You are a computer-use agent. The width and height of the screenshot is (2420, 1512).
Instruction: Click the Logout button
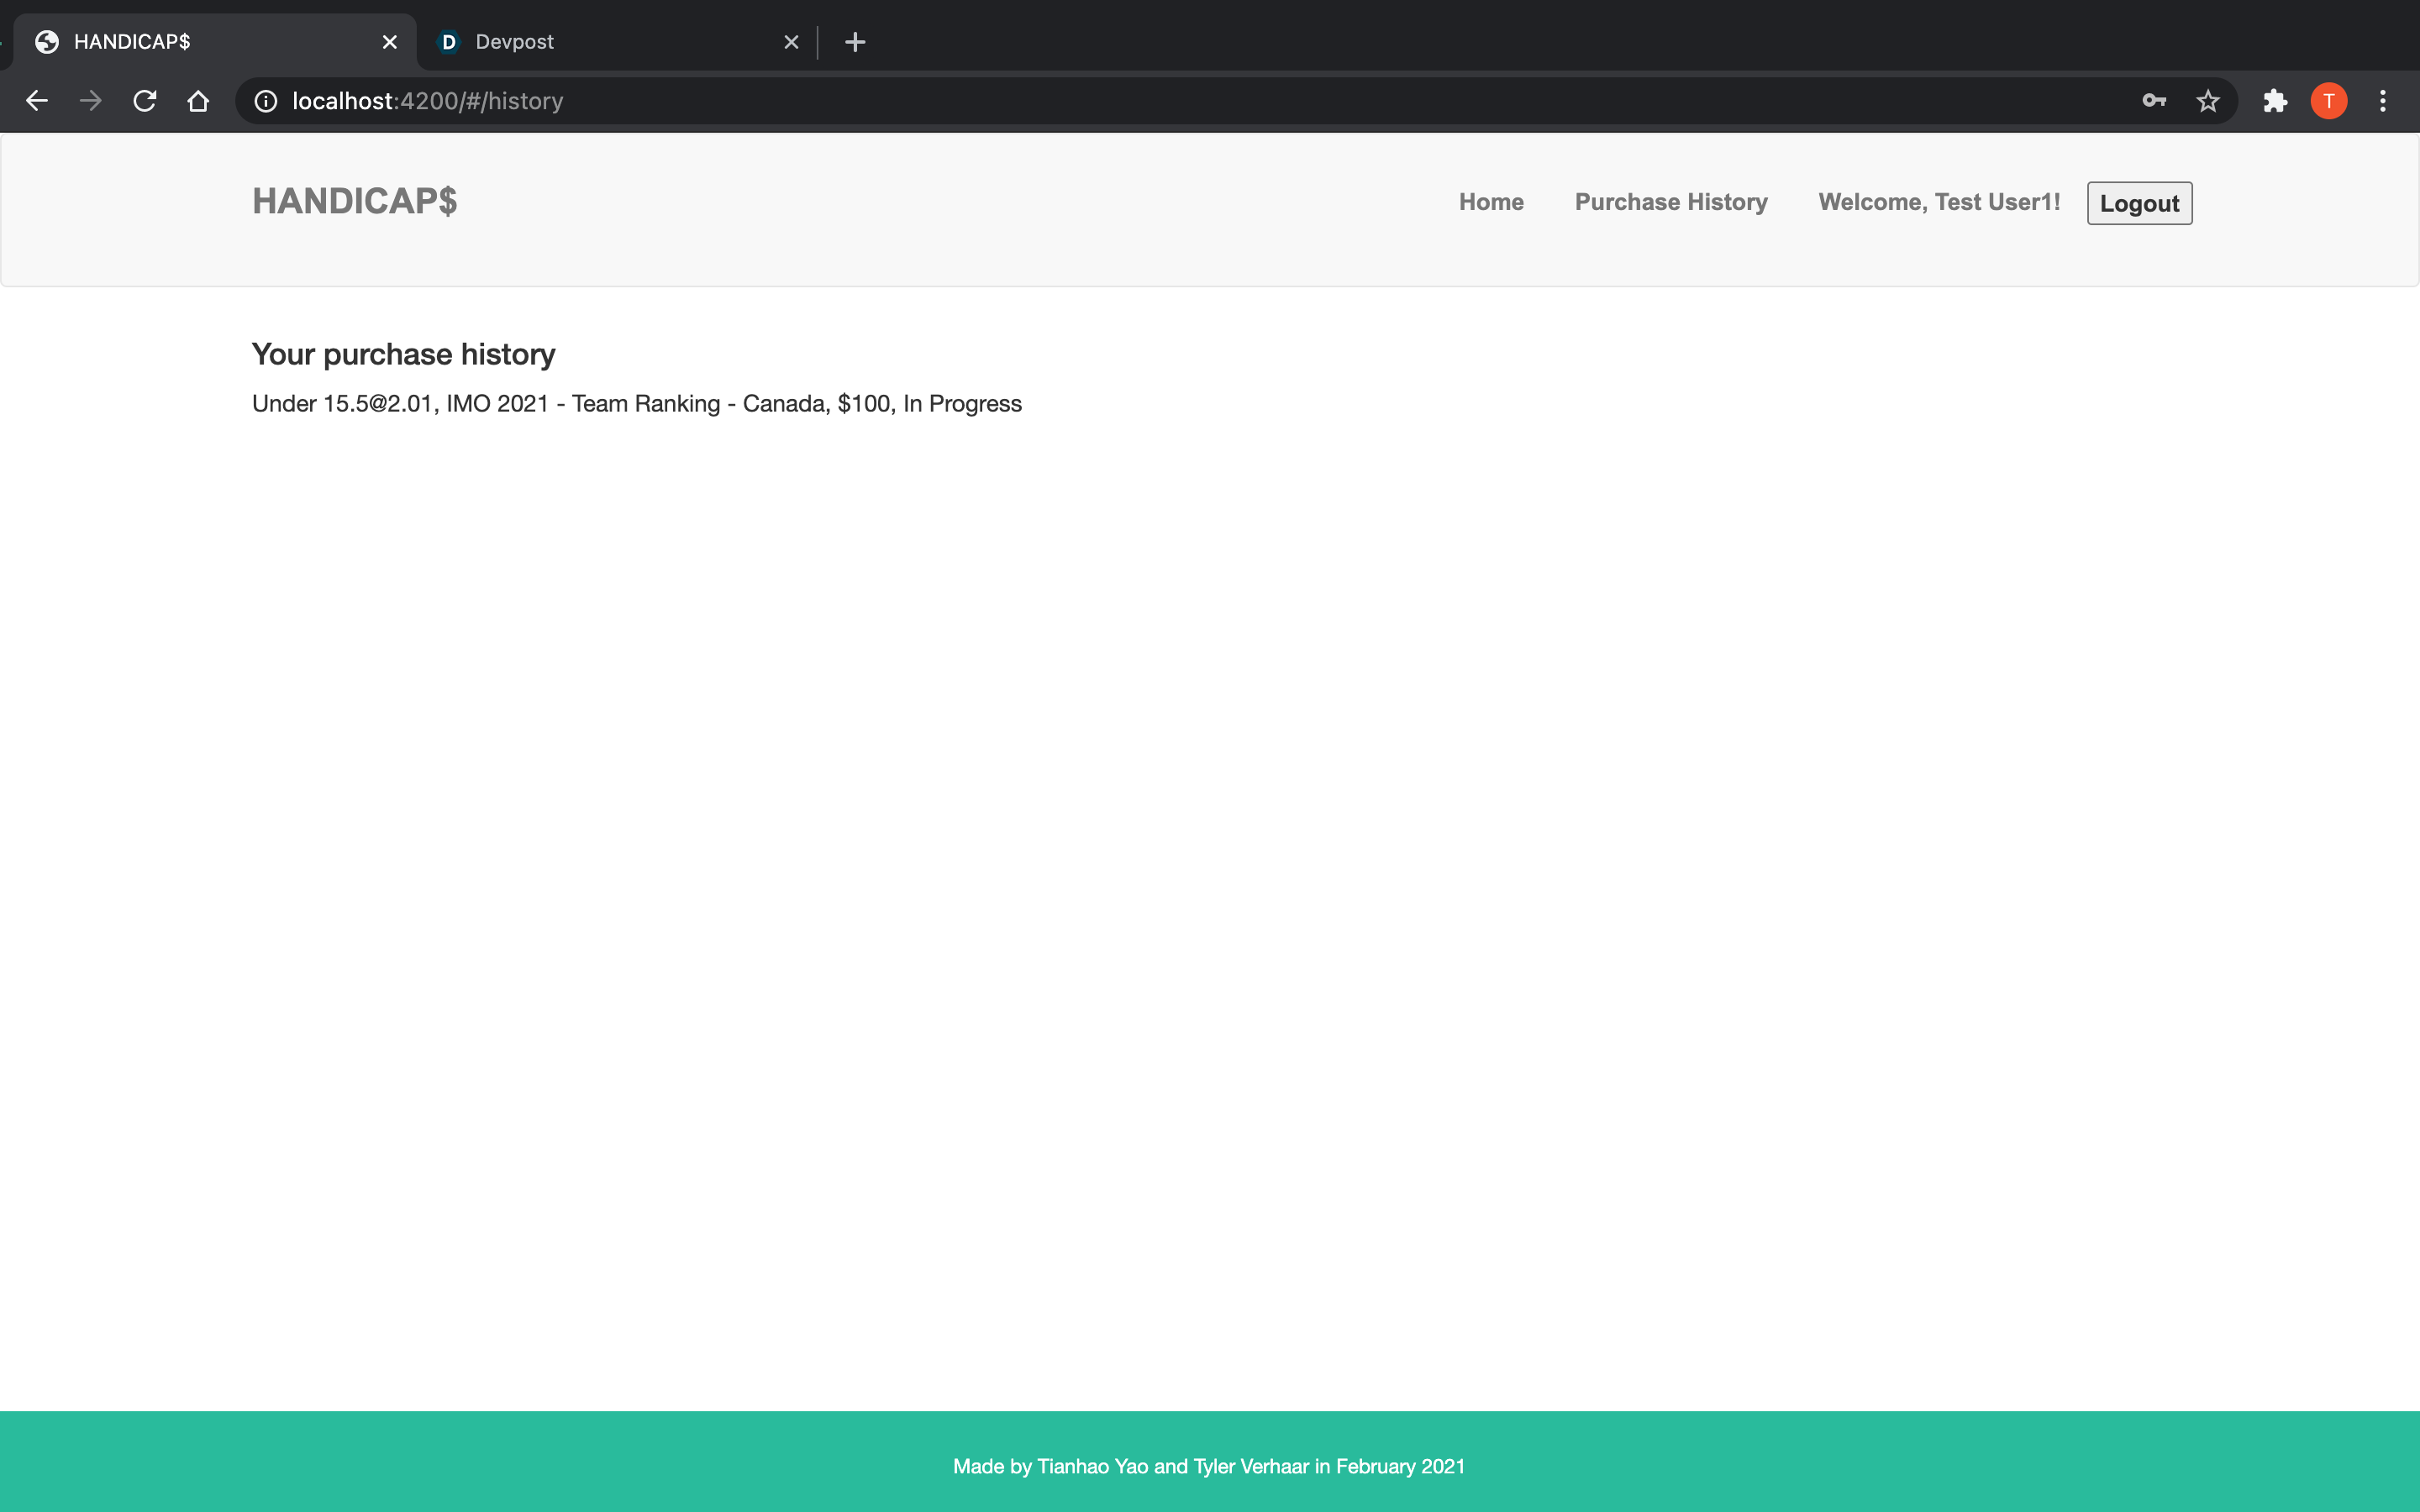(x=2139, y=203)
